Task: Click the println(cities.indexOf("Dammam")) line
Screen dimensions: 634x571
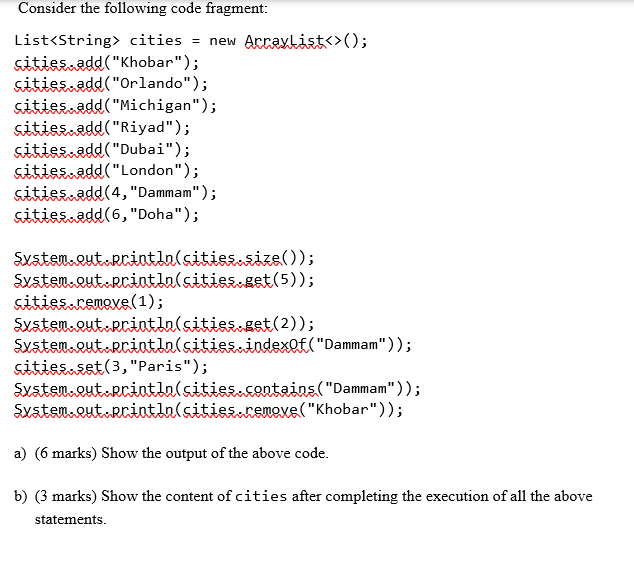Action: [x=213, y=345]
